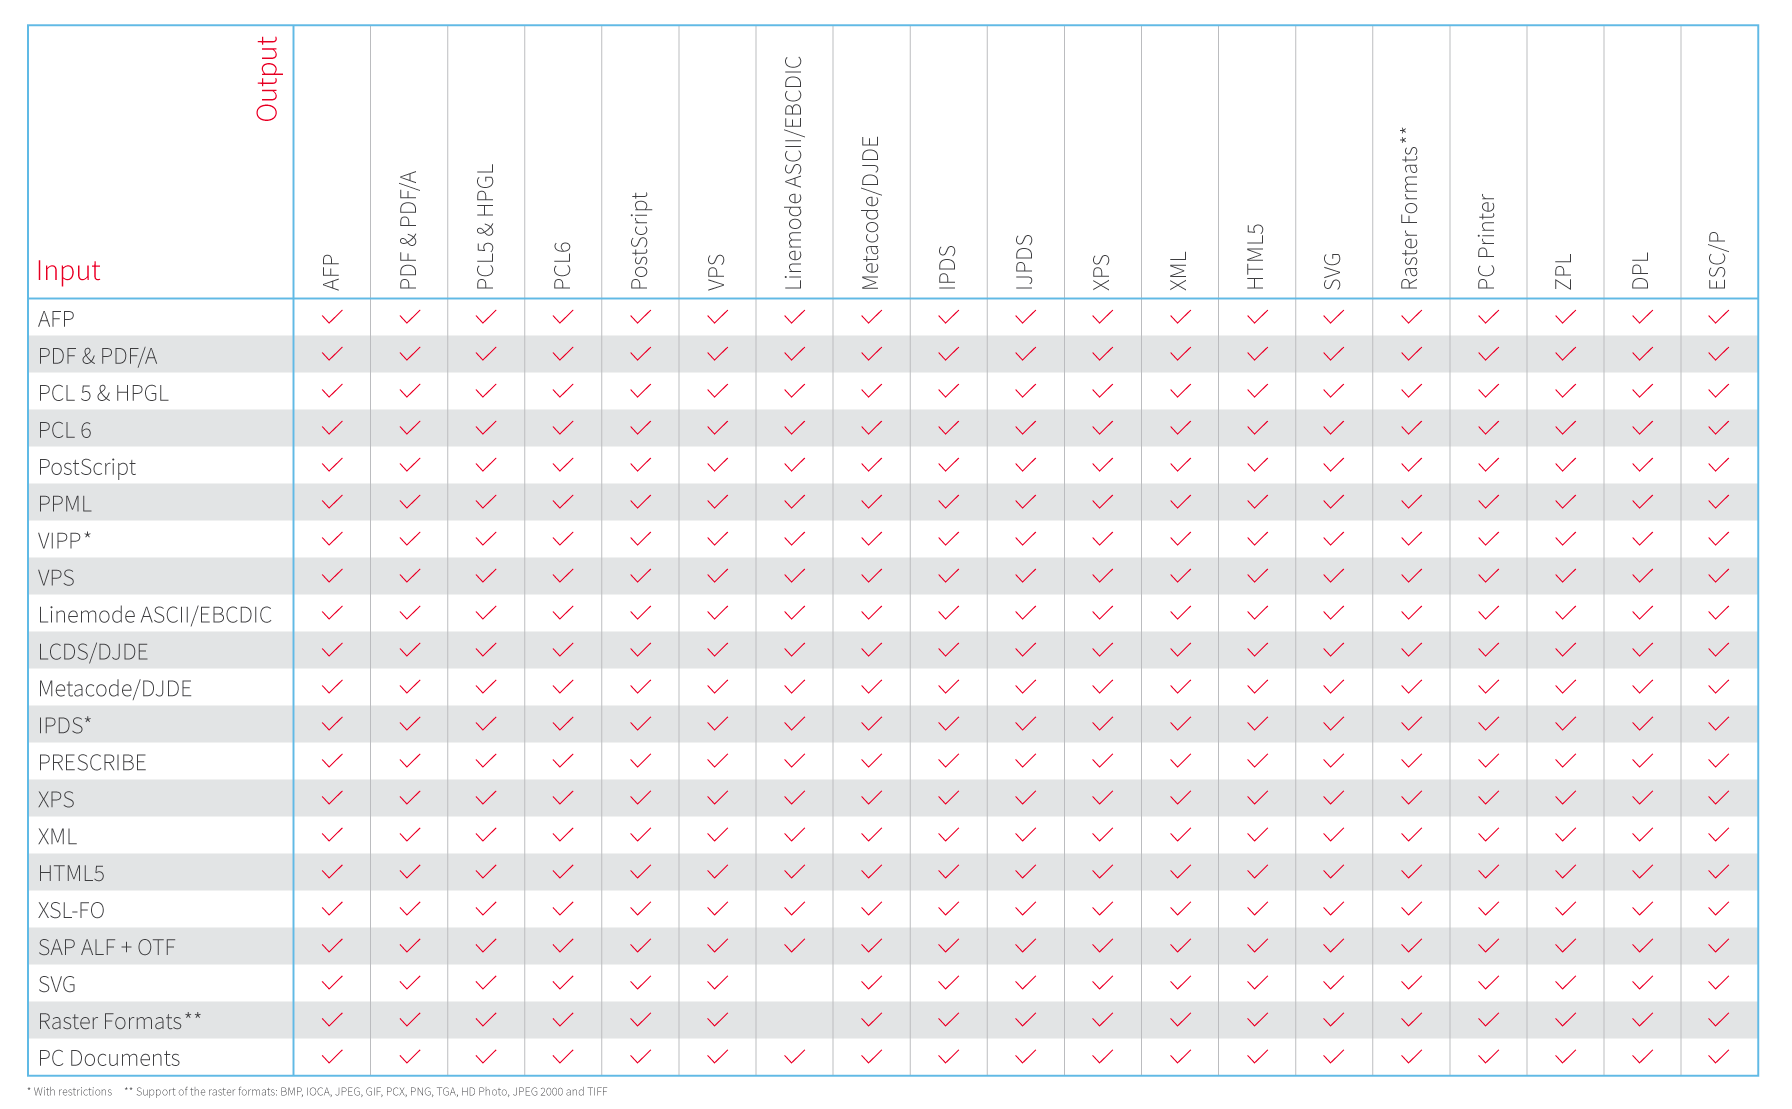
Task: Click the VPS output column header
Action: click(x=717, y=273)
